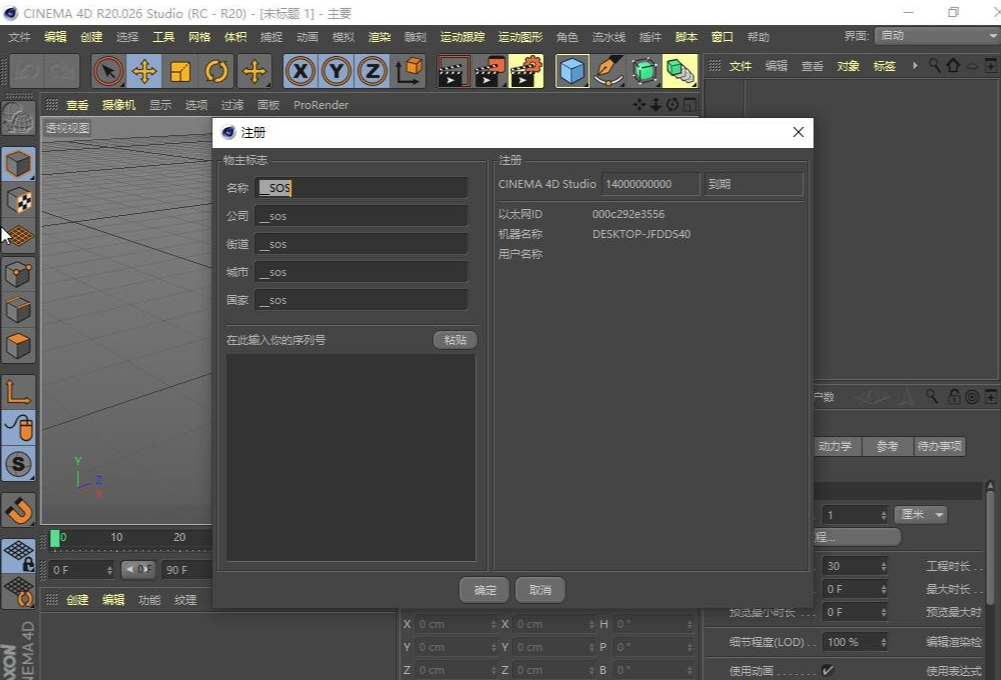
Task: Click Render to Picture Viewer icon
Action: point(490,71)
